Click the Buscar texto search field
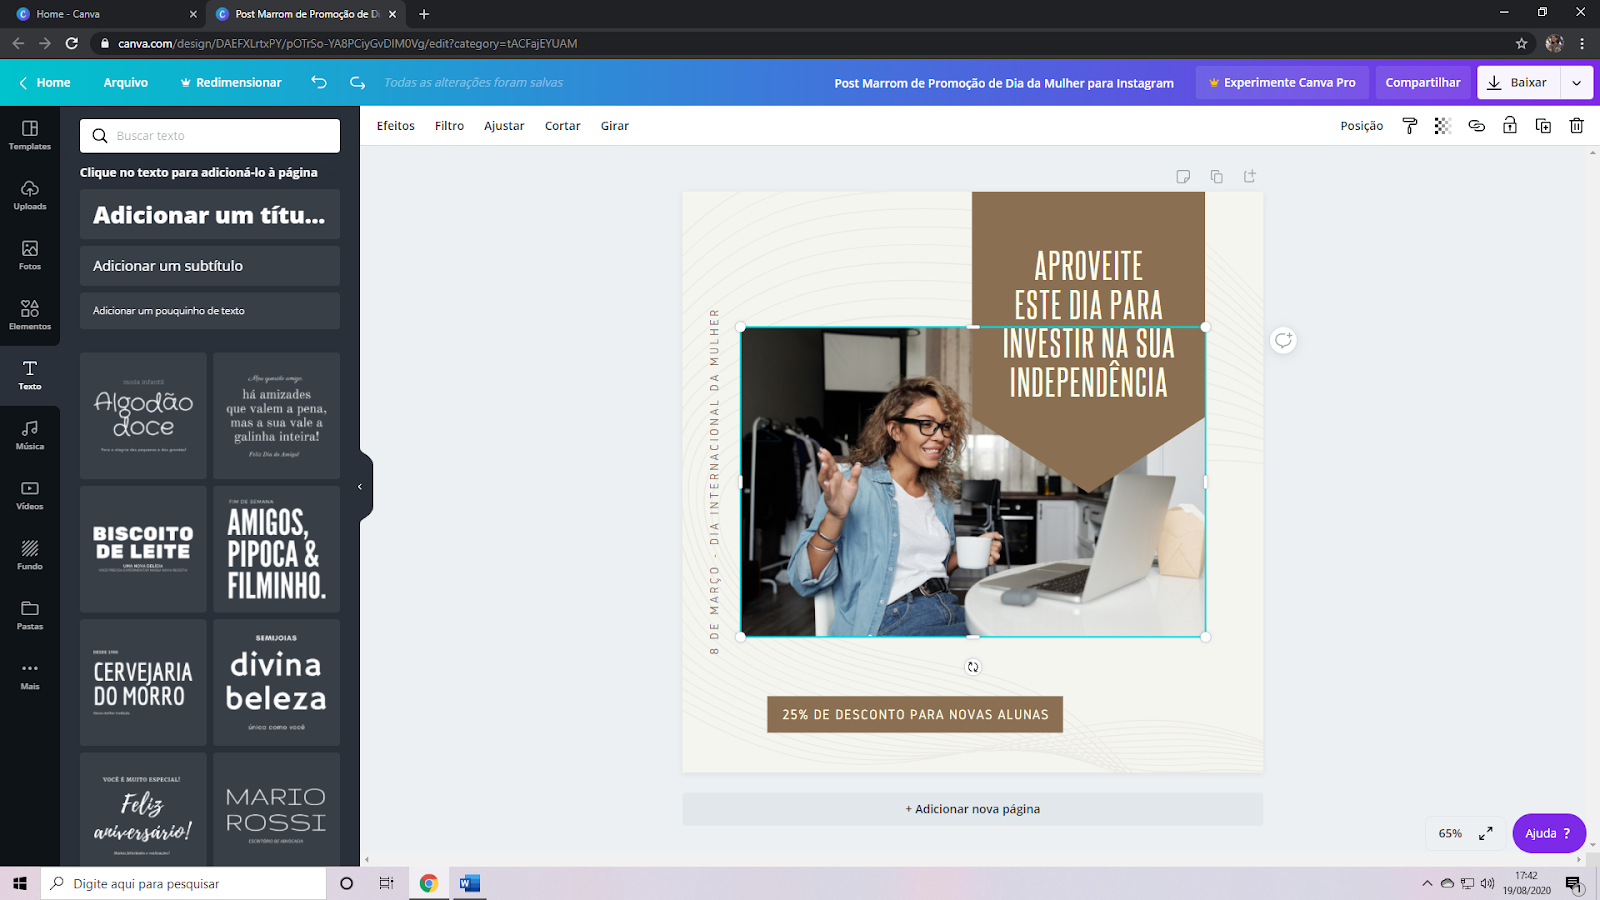The height and width of the screenshot is (900, 1600). pyautogui.click(x=210, y=136)
